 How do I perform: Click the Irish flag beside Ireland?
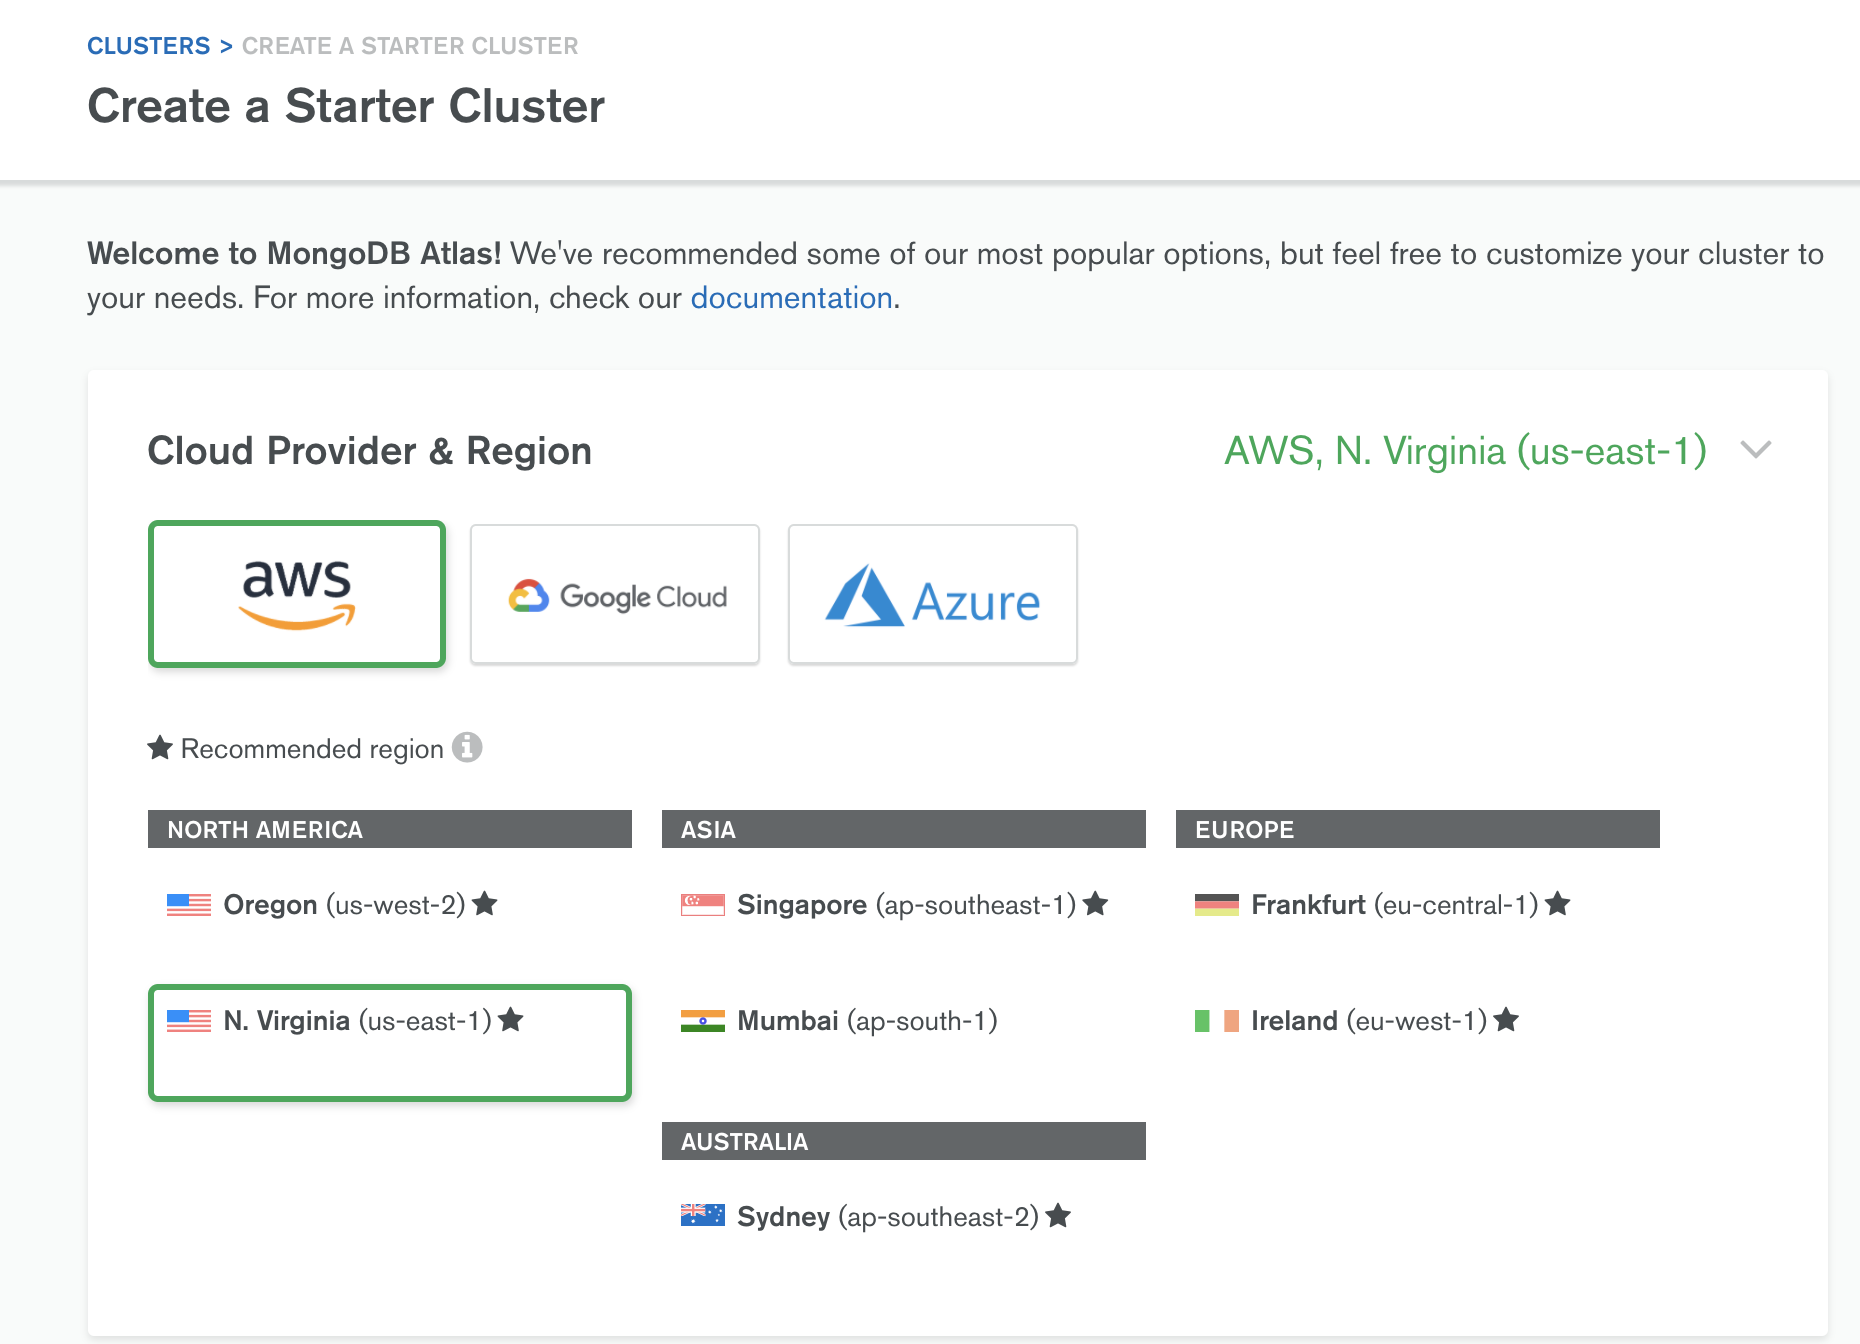click(1216, 1021)
